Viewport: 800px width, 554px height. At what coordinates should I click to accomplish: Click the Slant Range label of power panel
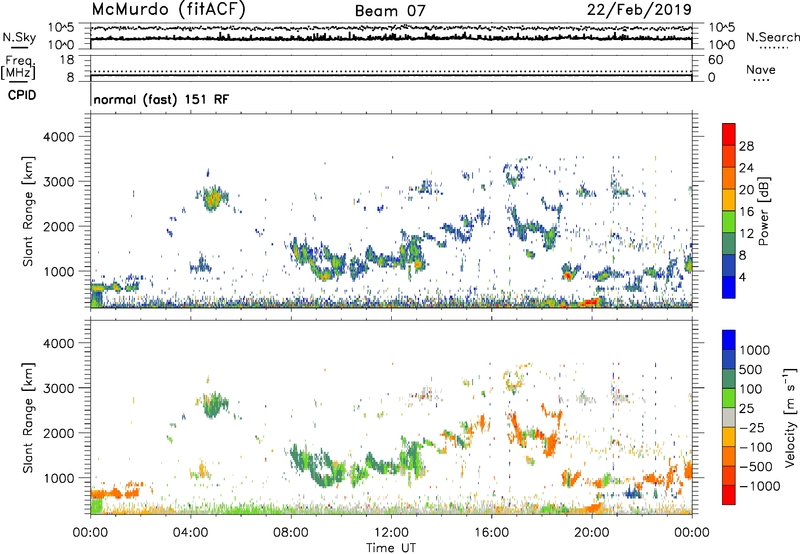pos(28,211)
